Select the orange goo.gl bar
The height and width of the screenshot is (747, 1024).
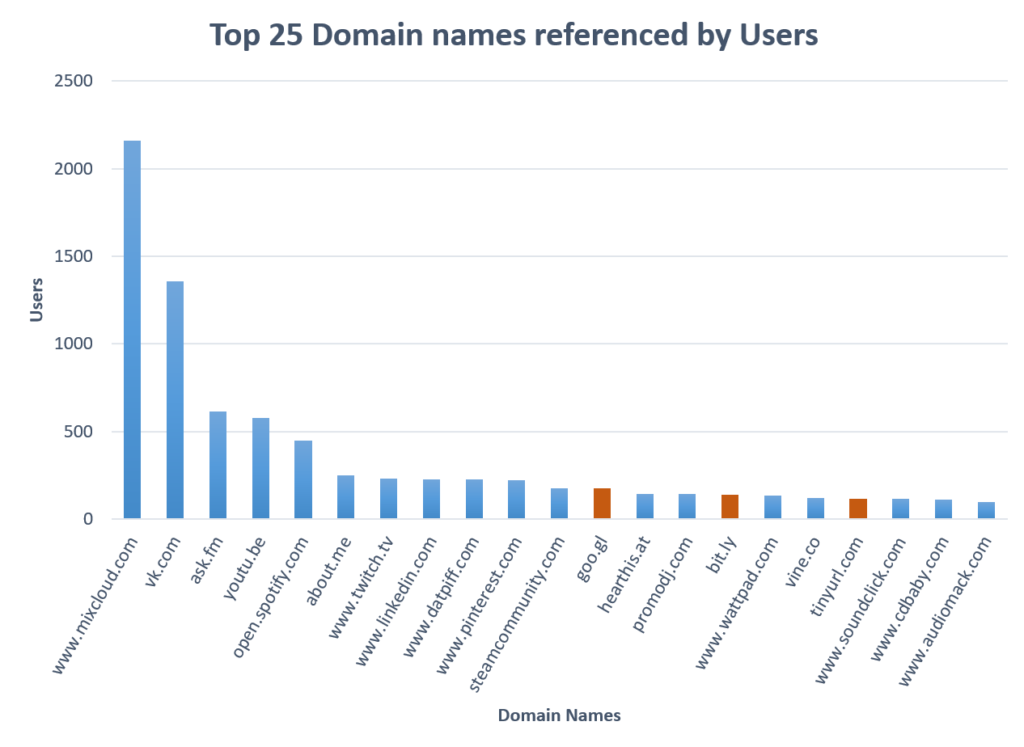[x=602, y=503]
